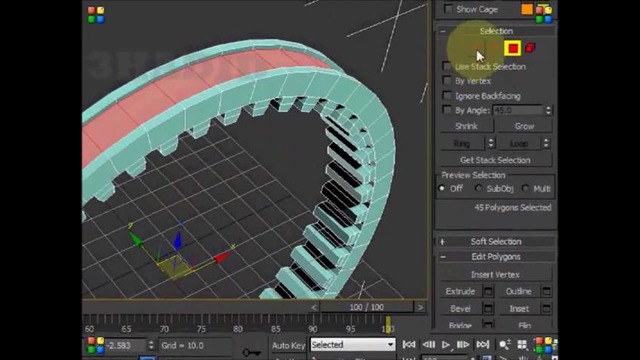This screenshot has width=640, height=360.
Task: Select the Polygon sub-object level icon
Action: click(x=513, y=48)
